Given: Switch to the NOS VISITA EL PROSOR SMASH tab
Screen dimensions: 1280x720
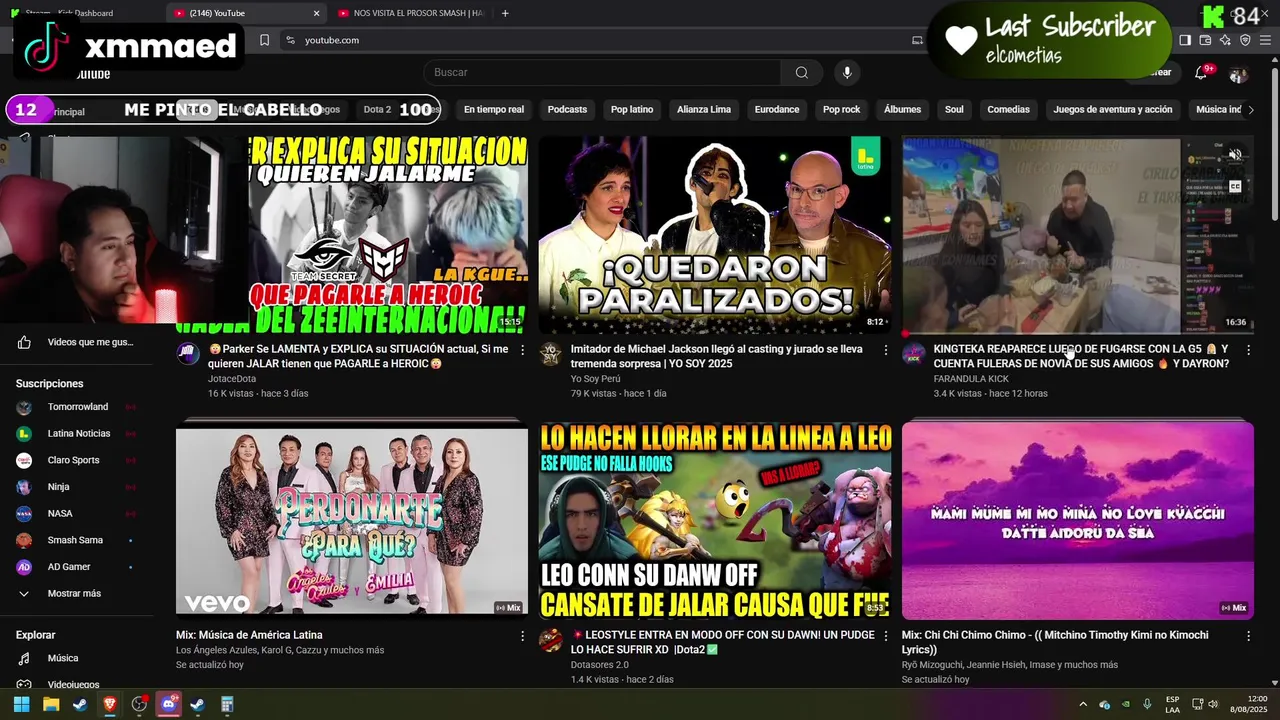Looking at the screenshot, I should click(410, 13).
